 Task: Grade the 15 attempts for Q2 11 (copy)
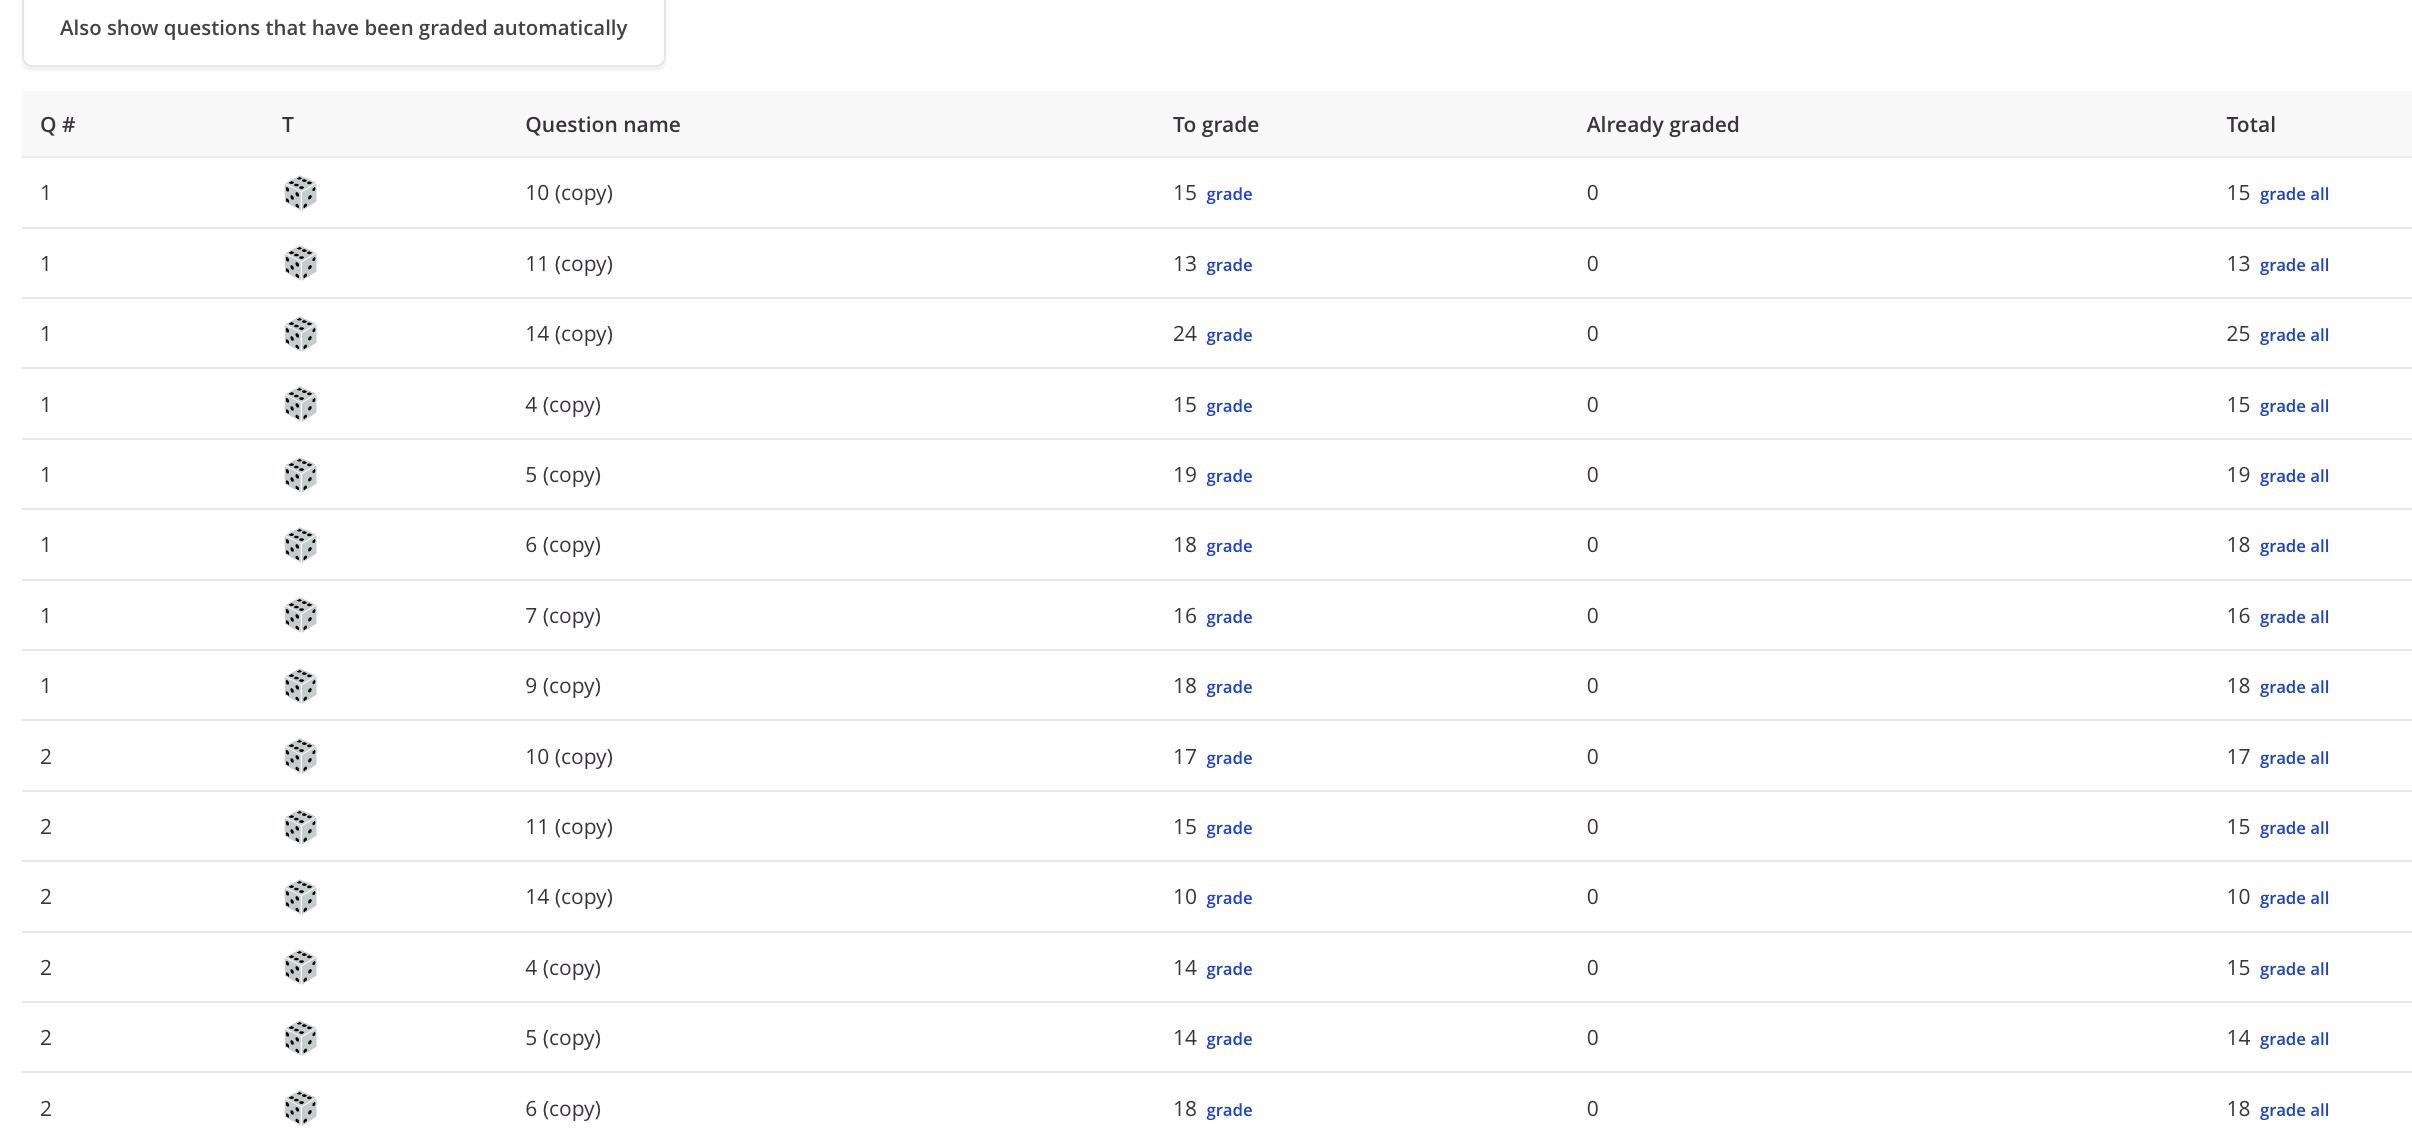click(1229, 828)
